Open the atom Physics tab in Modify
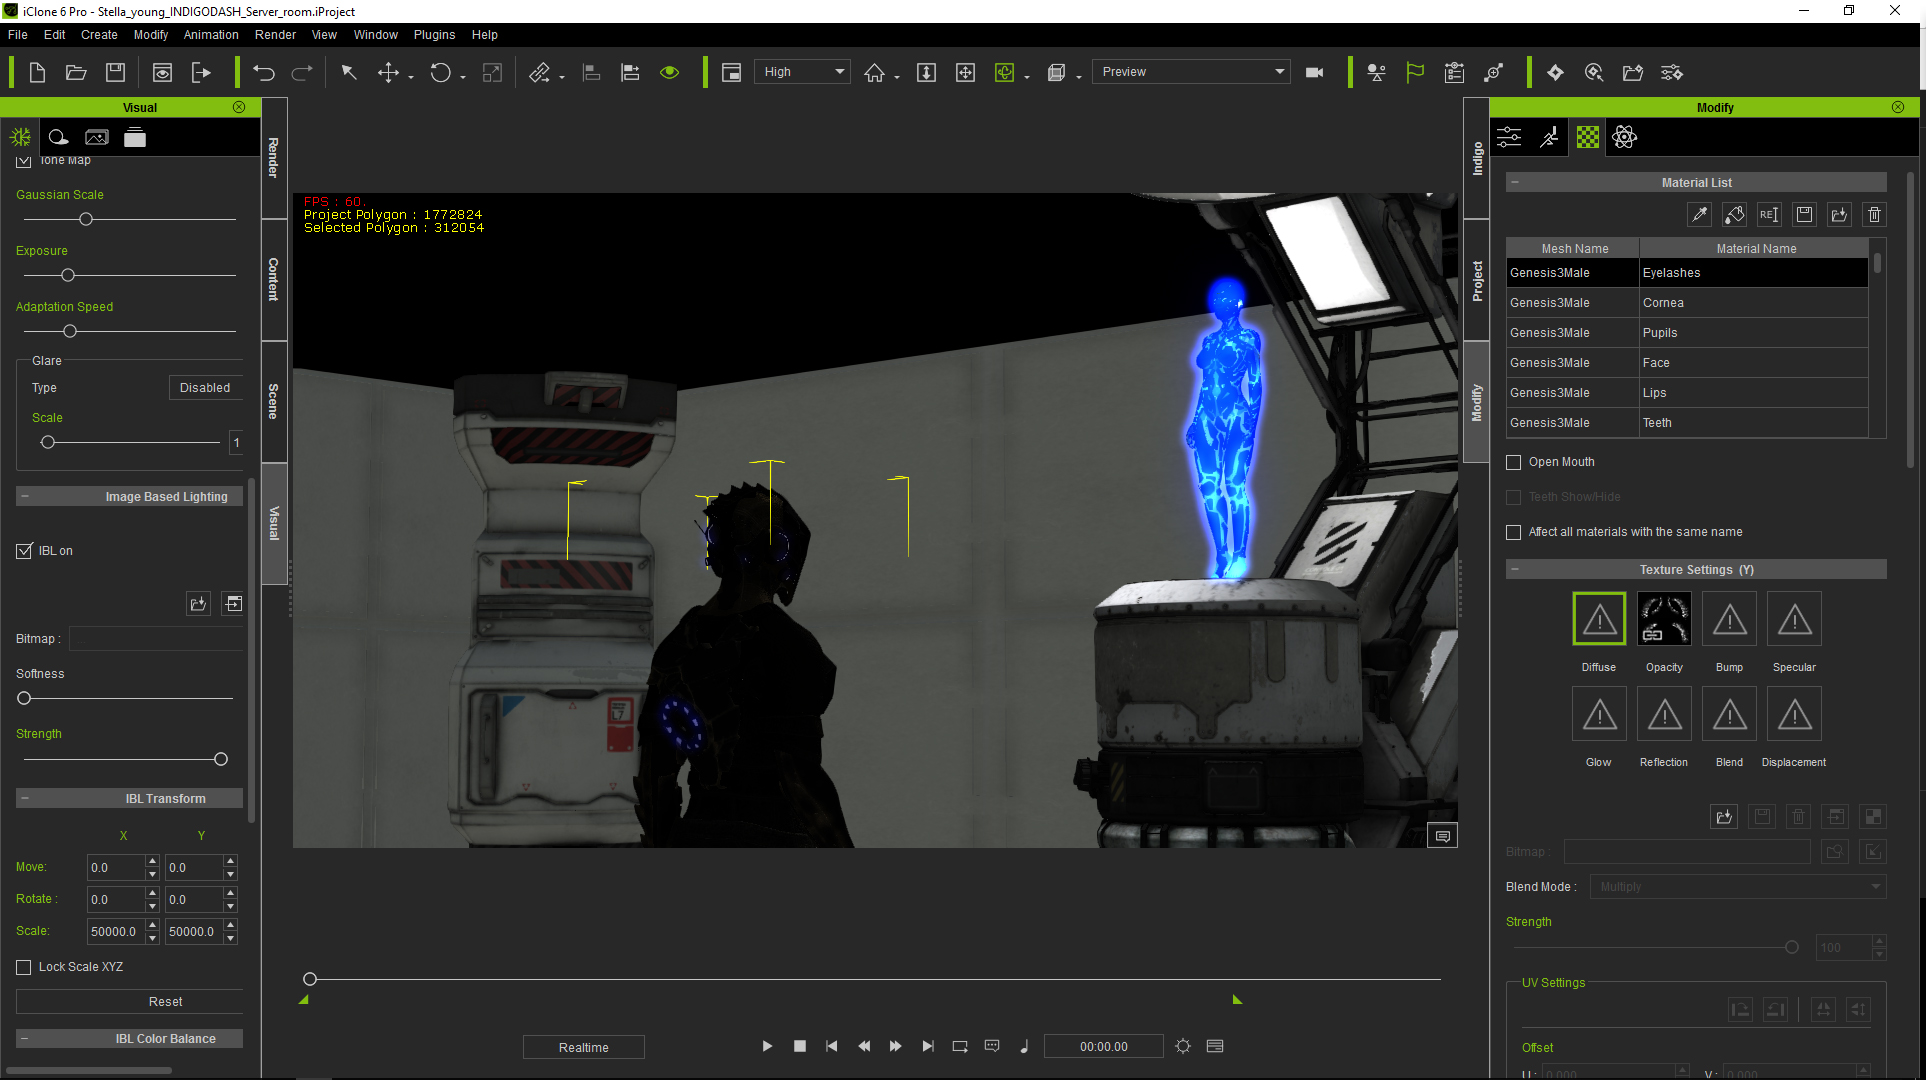 (1625, 137)
